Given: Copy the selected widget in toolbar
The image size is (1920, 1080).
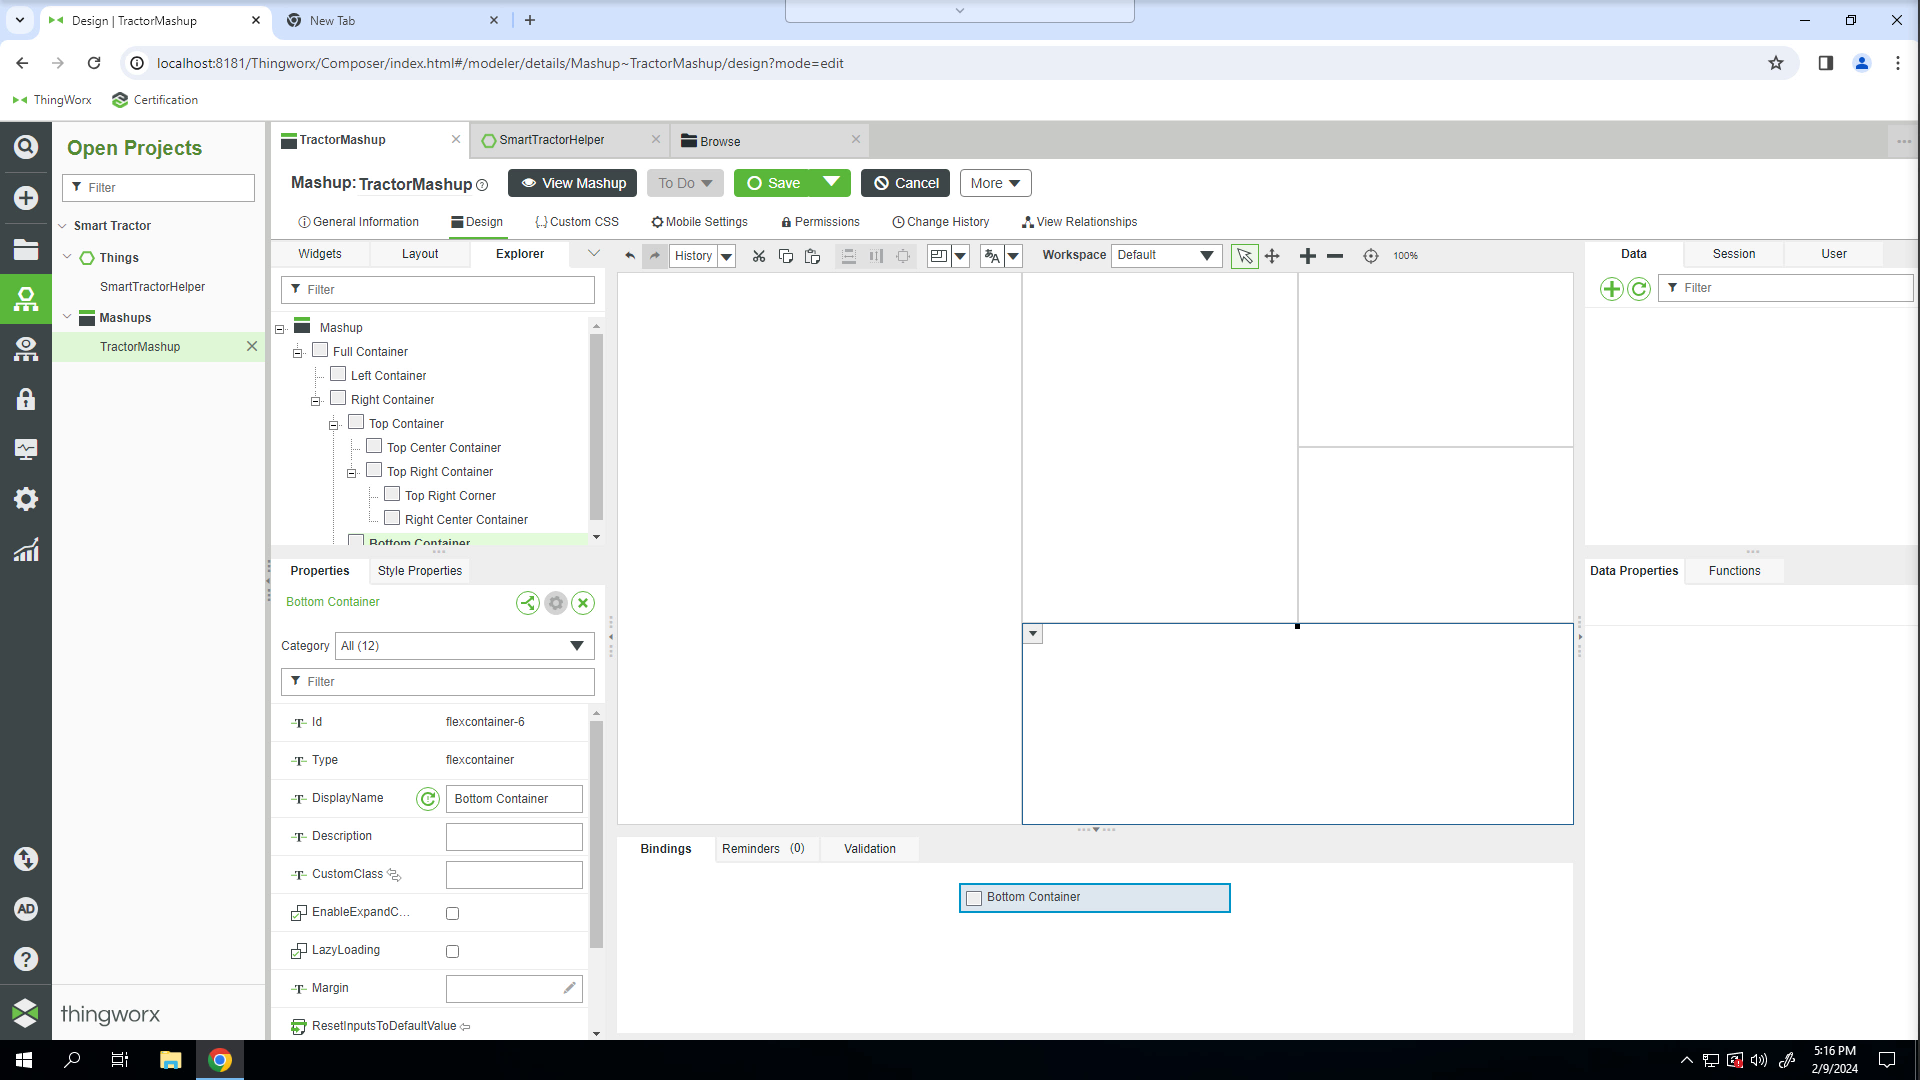Looking at the screenshot, I should [786, 256].
